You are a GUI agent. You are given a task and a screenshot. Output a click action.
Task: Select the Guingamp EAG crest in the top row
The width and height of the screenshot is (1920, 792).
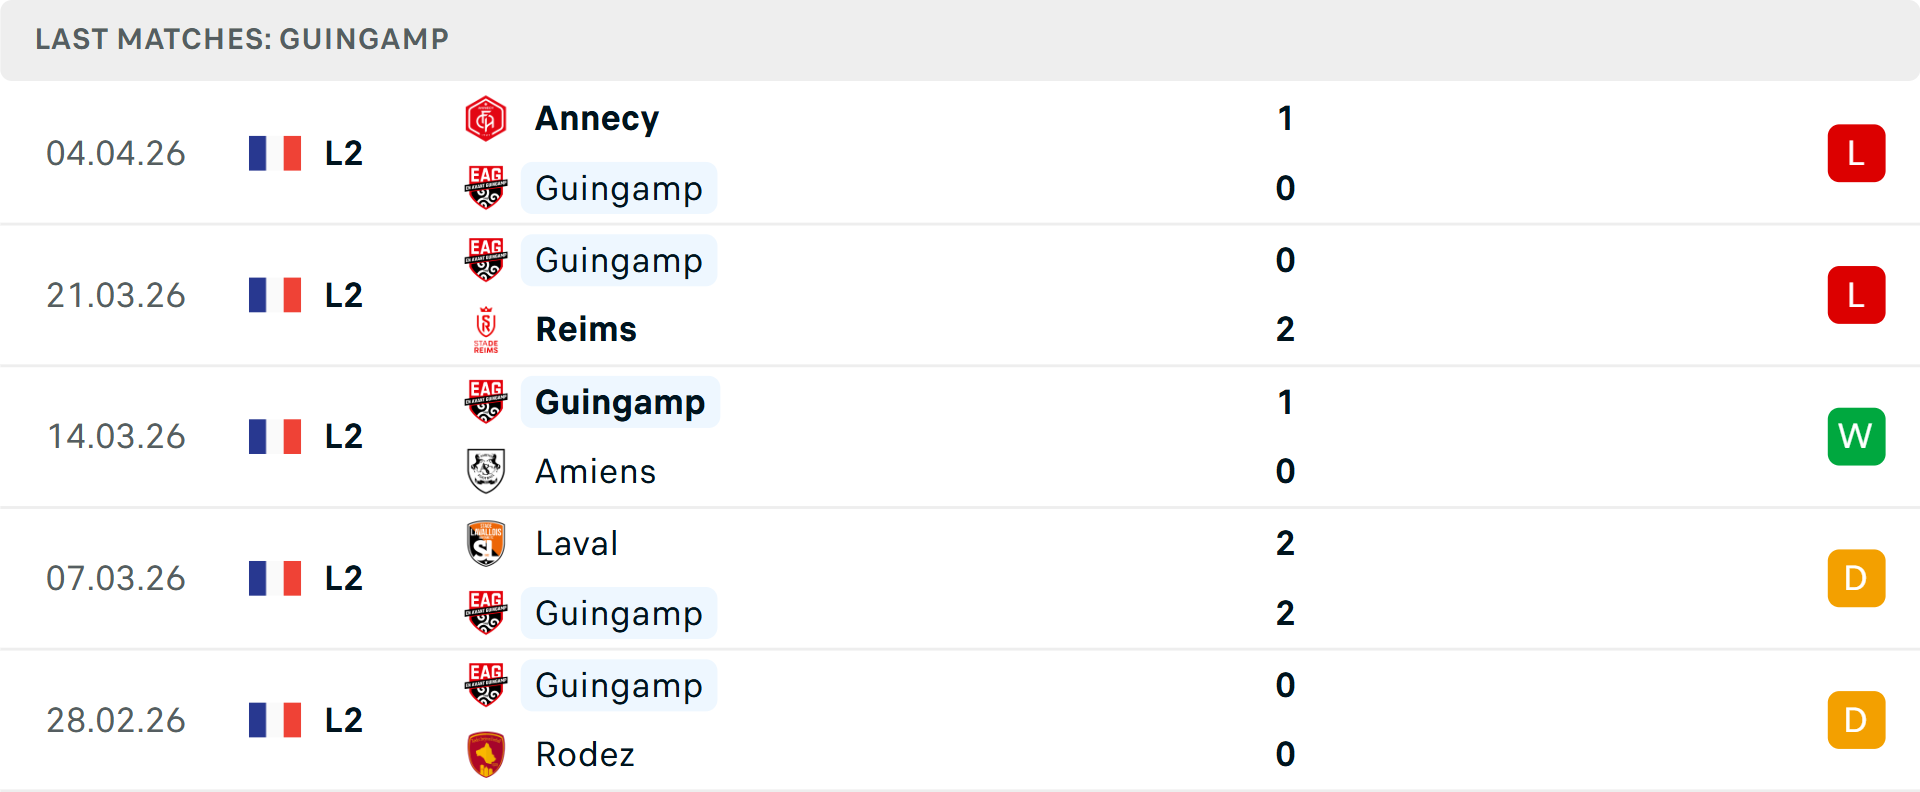click(x=487, y=188)
